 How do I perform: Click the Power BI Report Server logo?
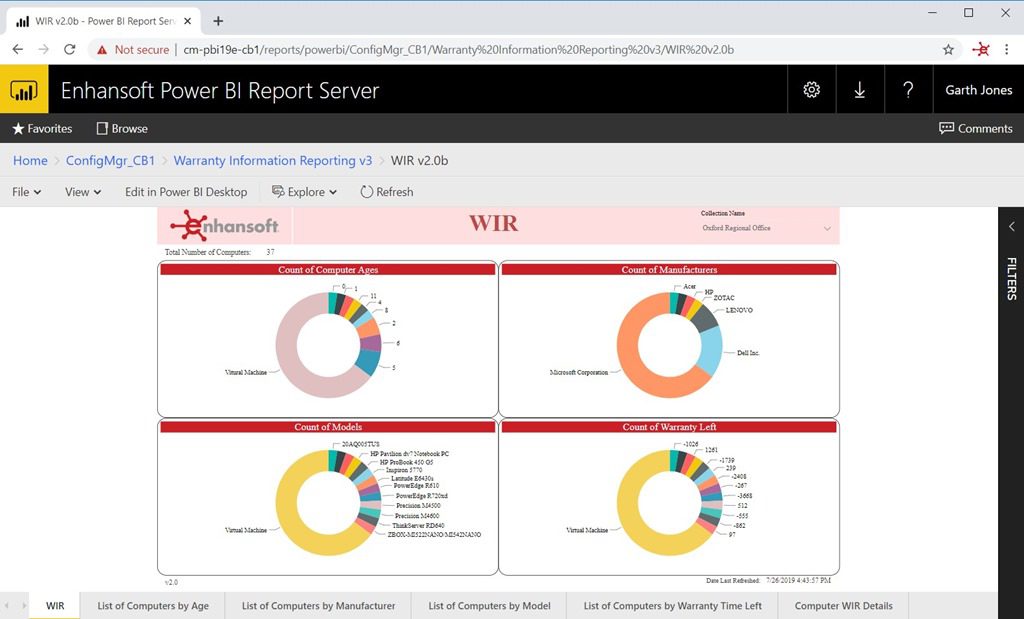[x=24, y=89]
